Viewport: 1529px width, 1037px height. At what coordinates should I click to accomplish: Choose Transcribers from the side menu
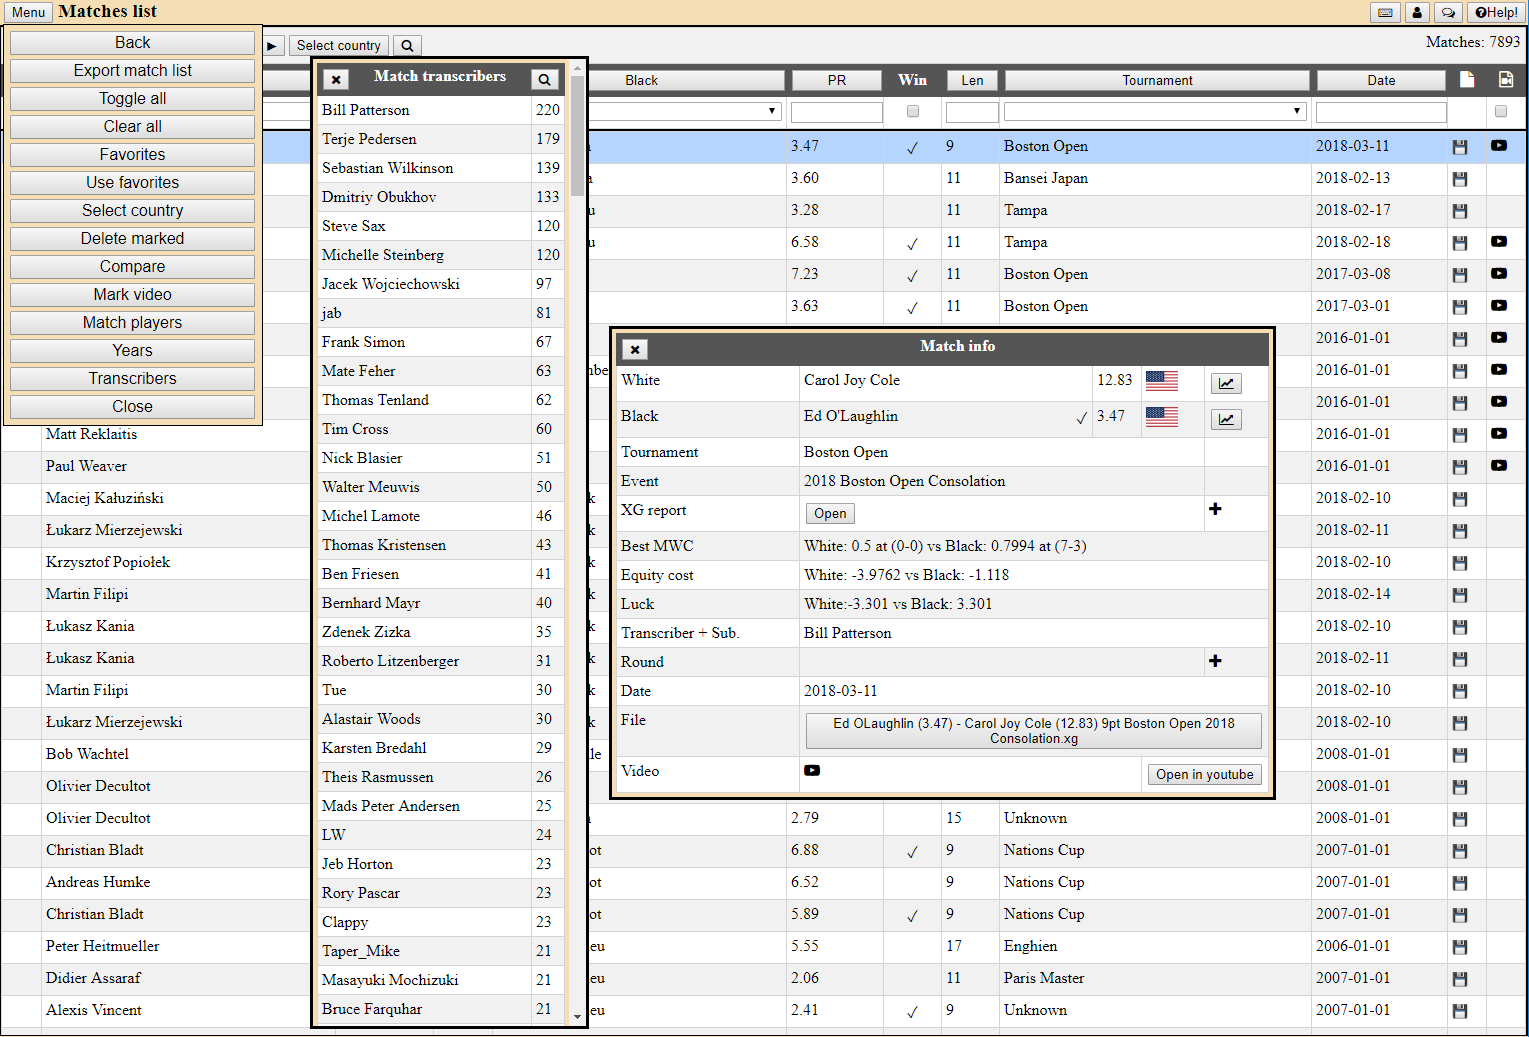click(132, 379)
